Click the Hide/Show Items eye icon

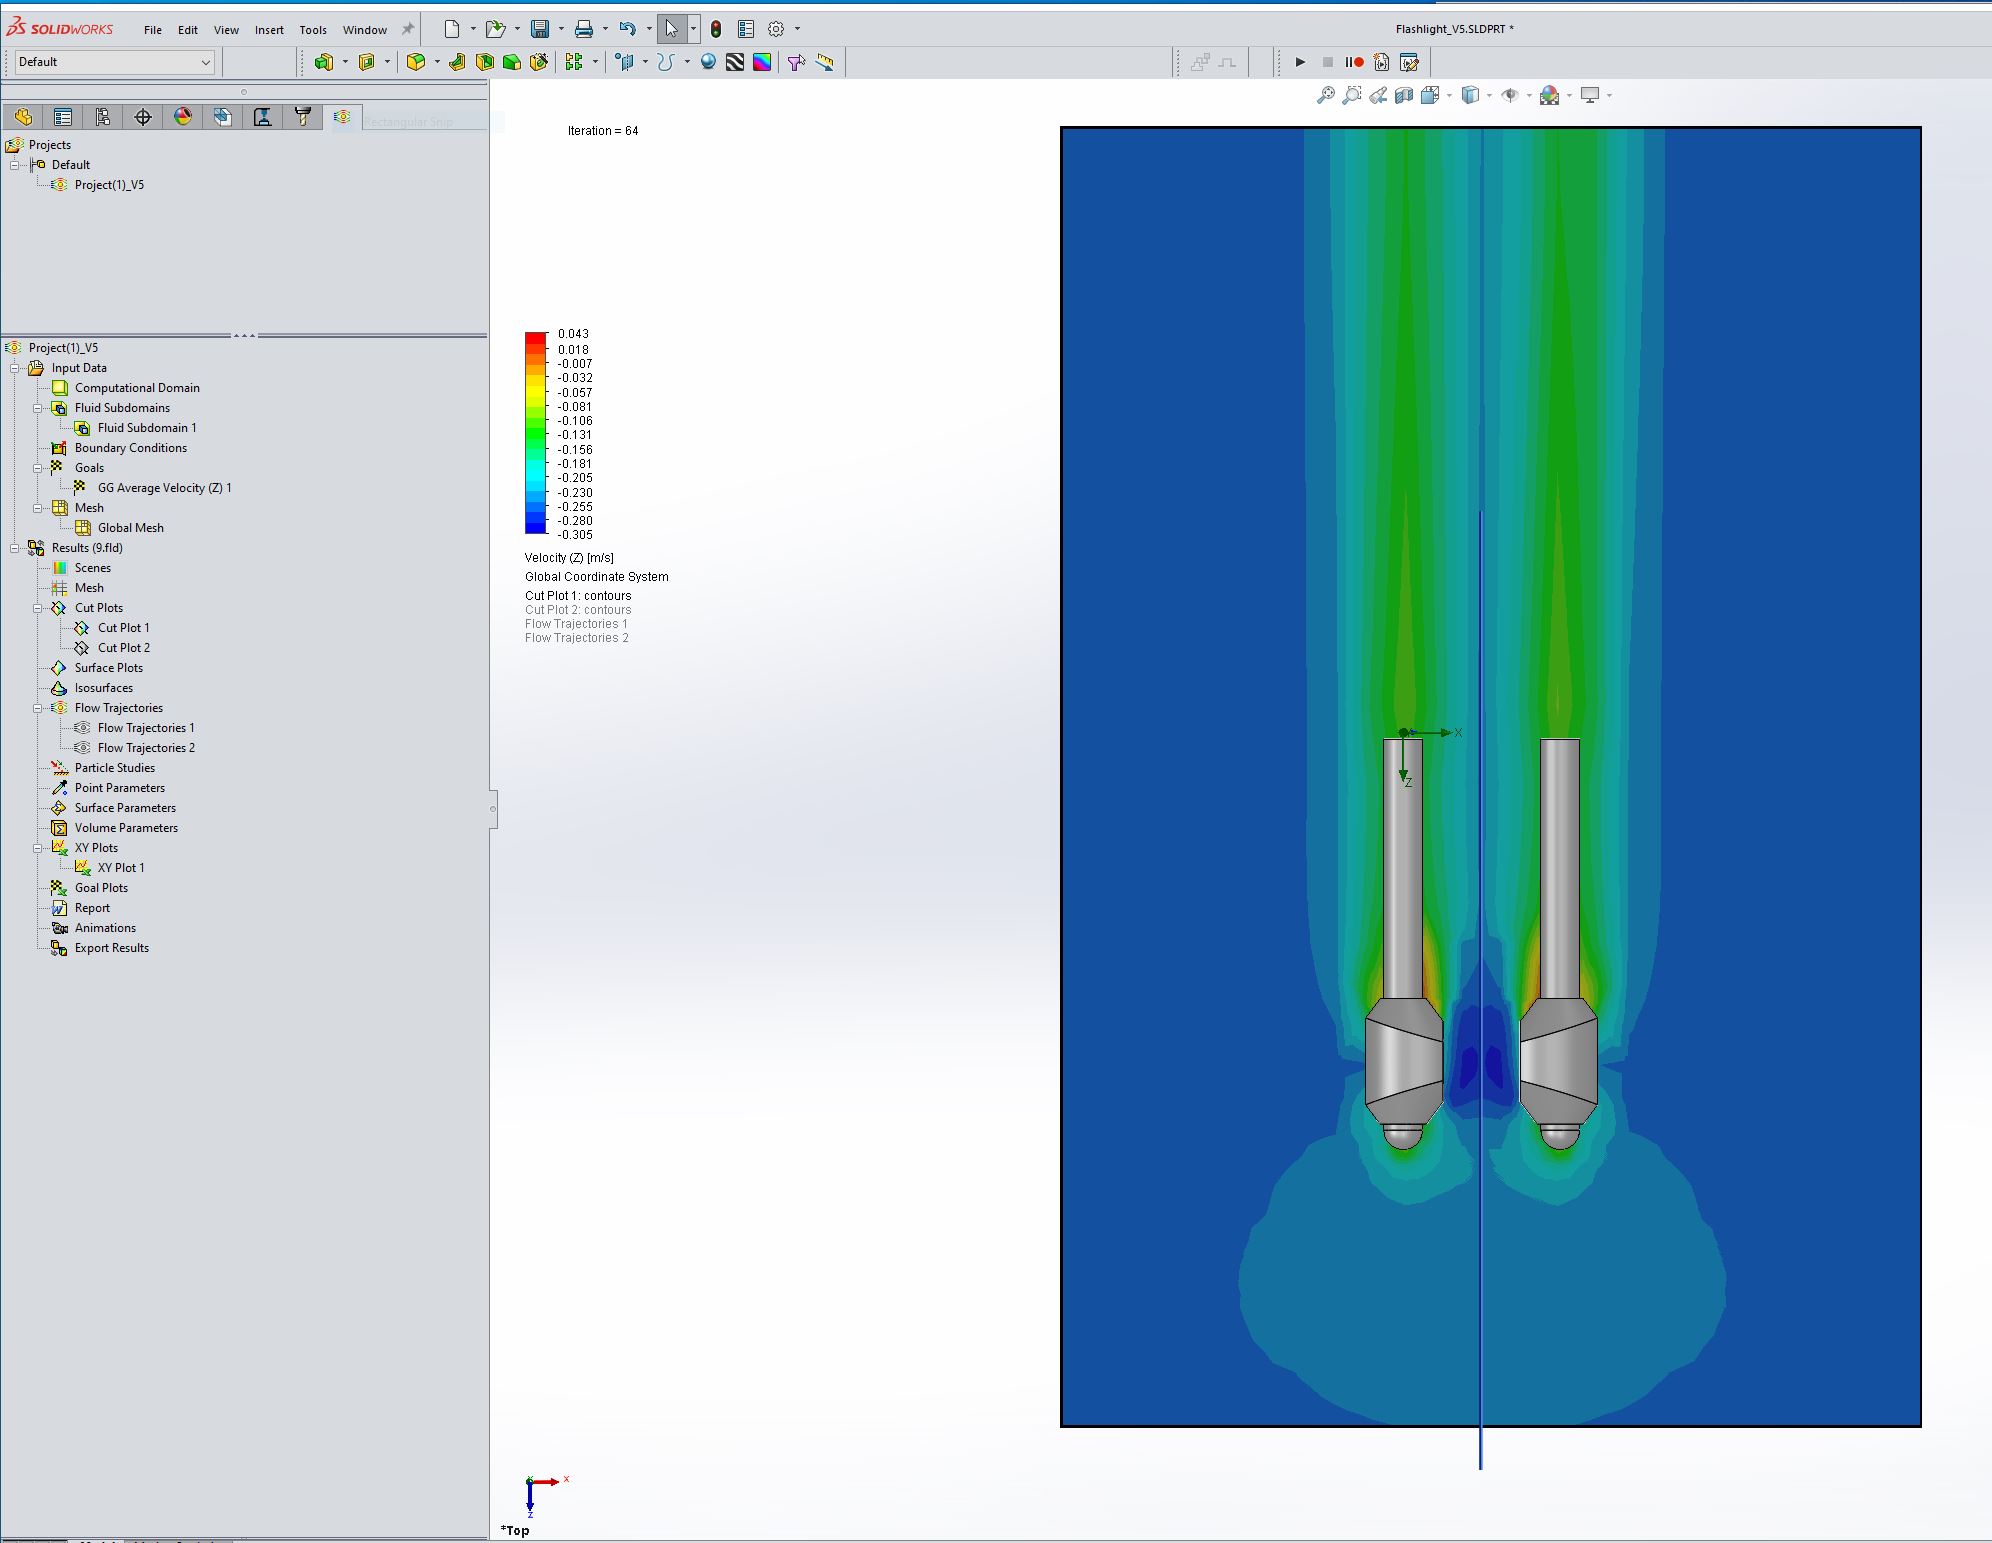point(1510,95)
